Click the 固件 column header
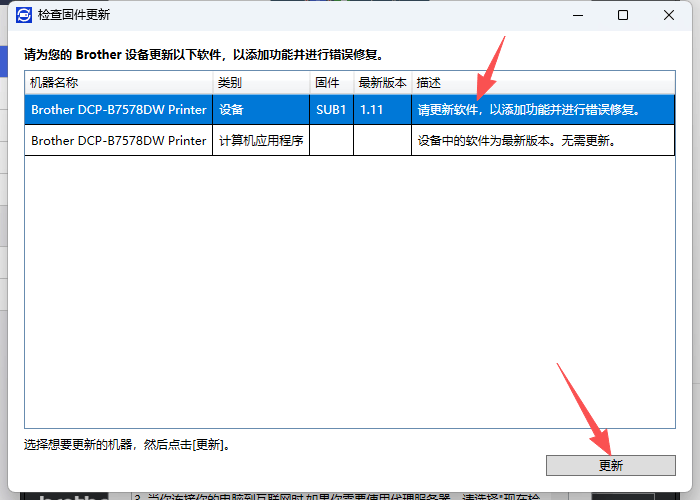The image size is (700, 500). [x=327, y=82]
